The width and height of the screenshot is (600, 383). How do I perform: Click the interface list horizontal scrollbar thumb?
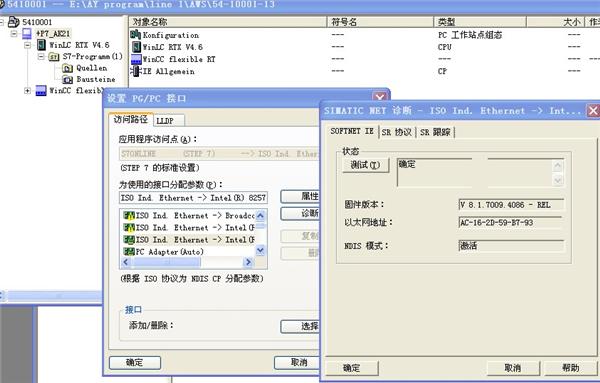(x=166, y=262)
